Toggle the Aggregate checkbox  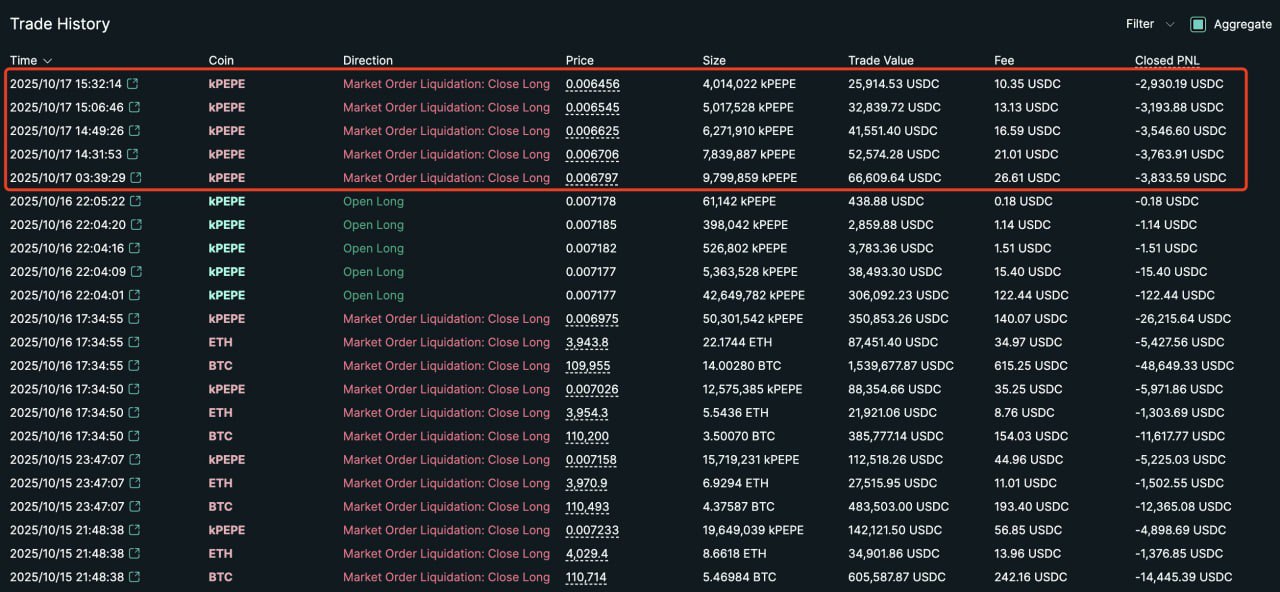click(x=1197, y=24)
